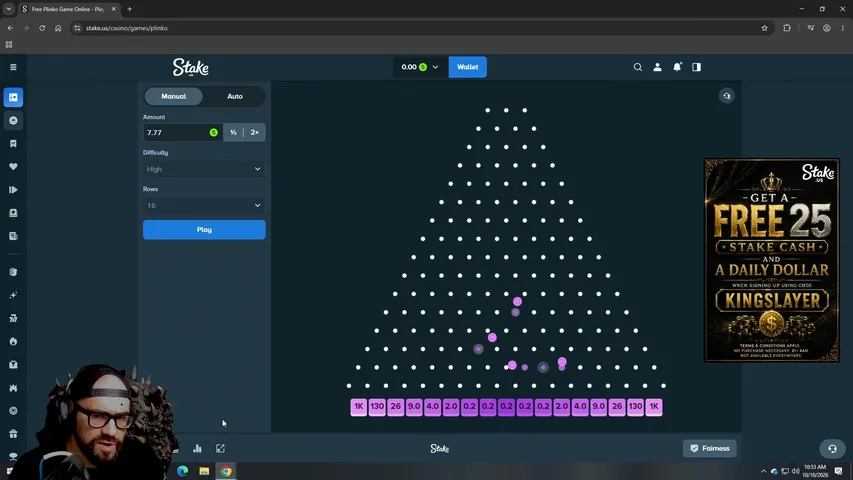Double the bet with 2× button
Screen dimensions: 853x480
[x=255, y=132]
